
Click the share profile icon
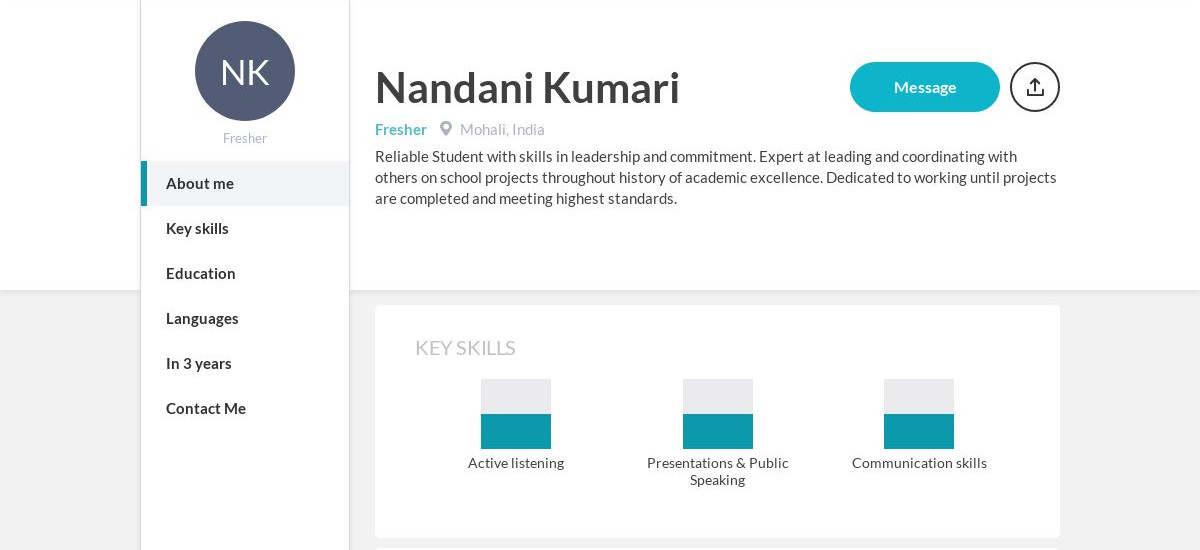click(x=1035, y=87)
